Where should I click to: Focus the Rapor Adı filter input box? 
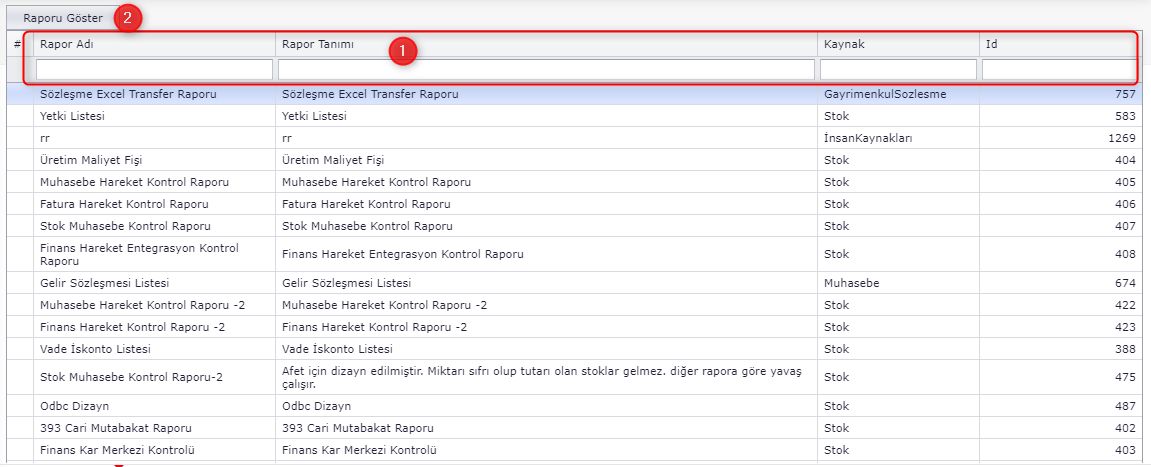[x=154, y=69]
